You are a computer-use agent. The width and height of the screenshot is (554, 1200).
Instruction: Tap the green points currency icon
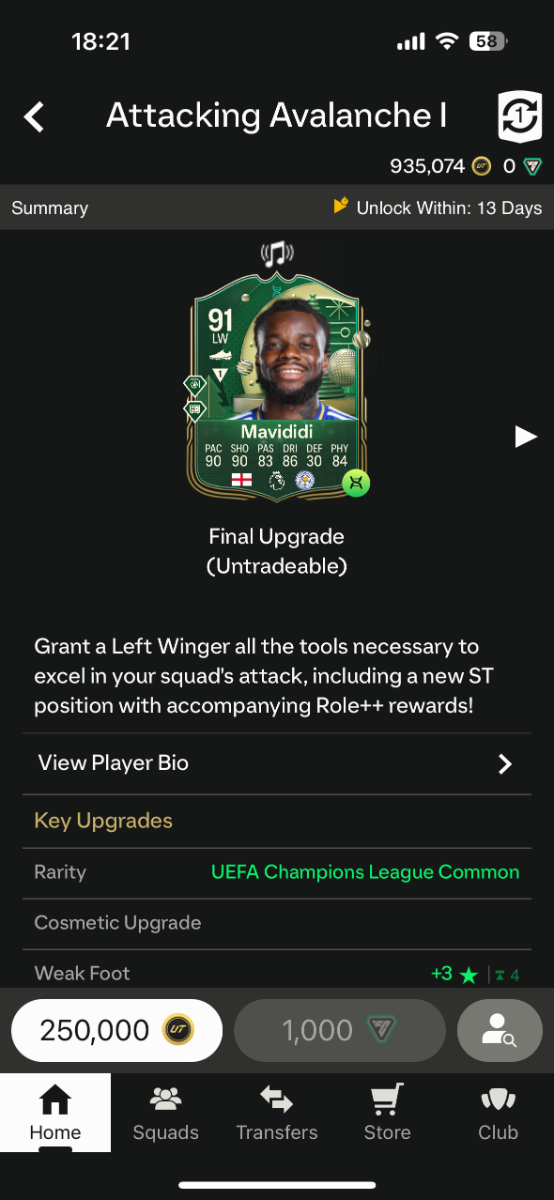[x=533, y=166]
